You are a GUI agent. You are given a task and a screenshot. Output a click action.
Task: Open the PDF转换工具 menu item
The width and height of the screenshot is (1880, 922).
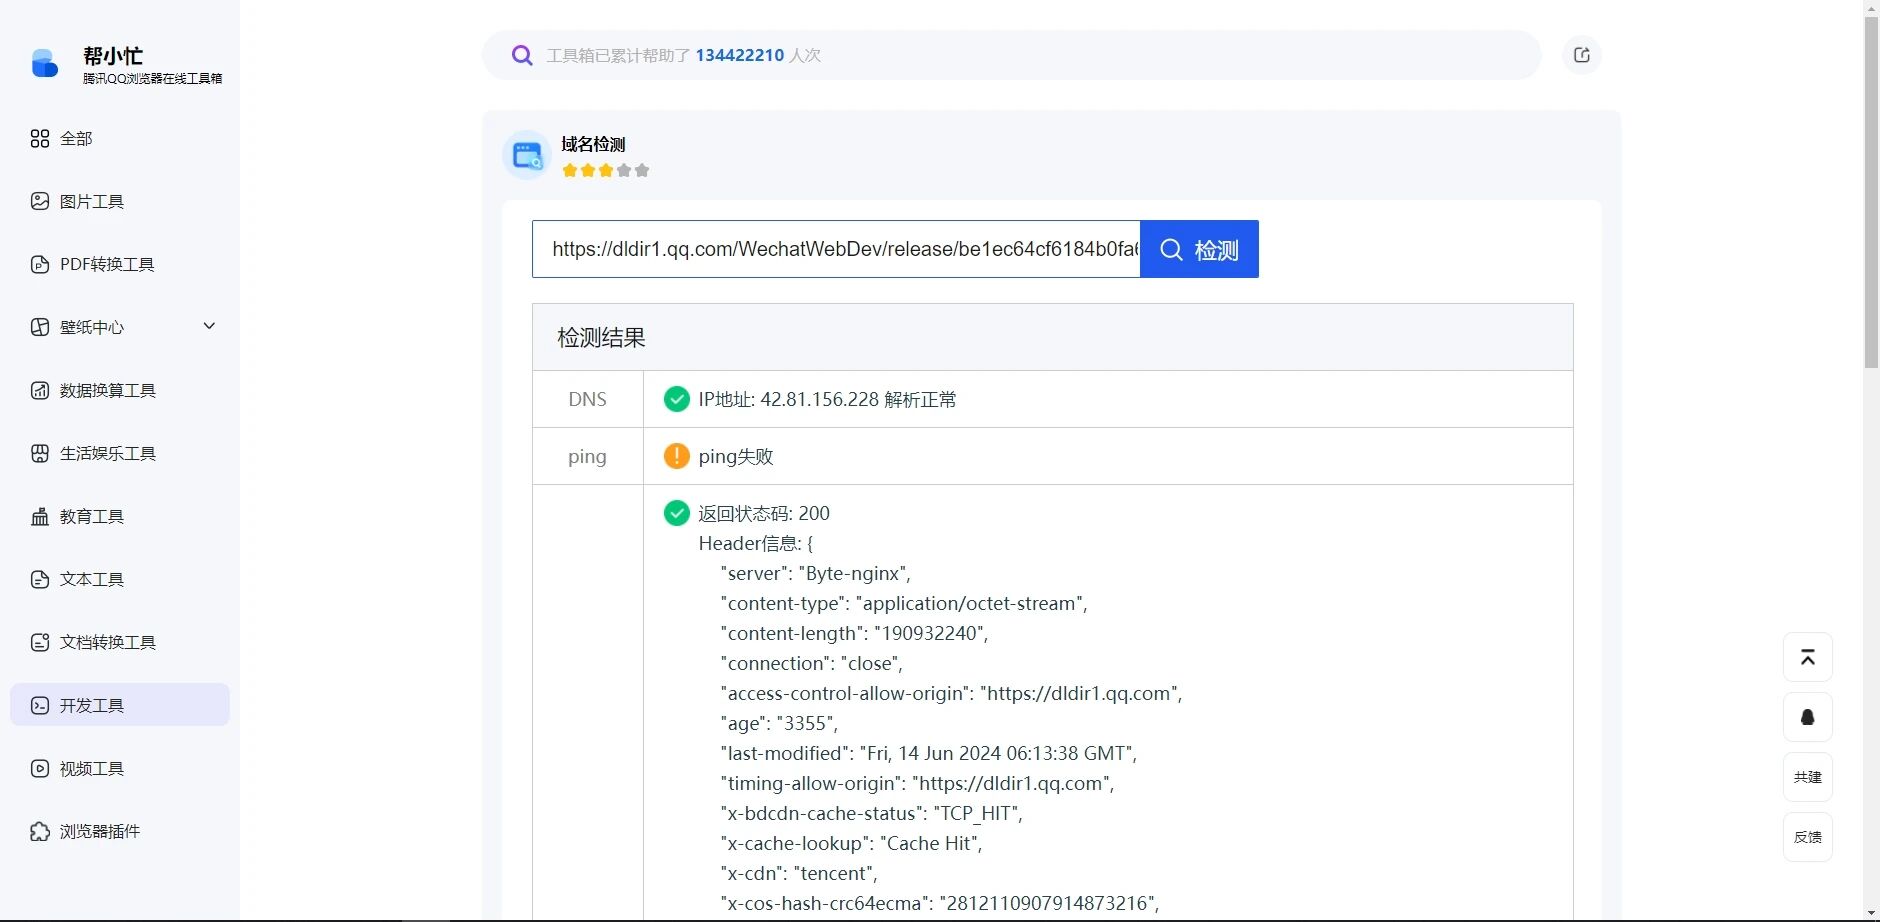pyautogui.click(x=120, y=265)
